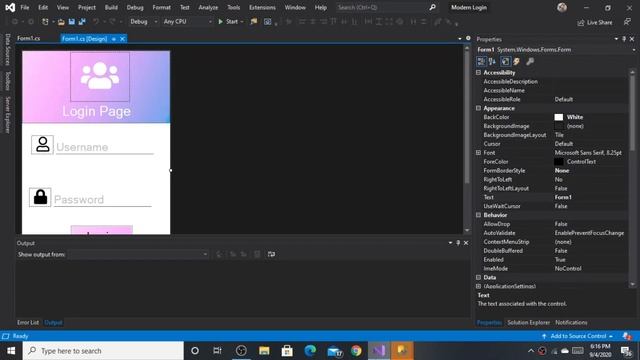Open the Server Explorer side tab

(7, 115)
